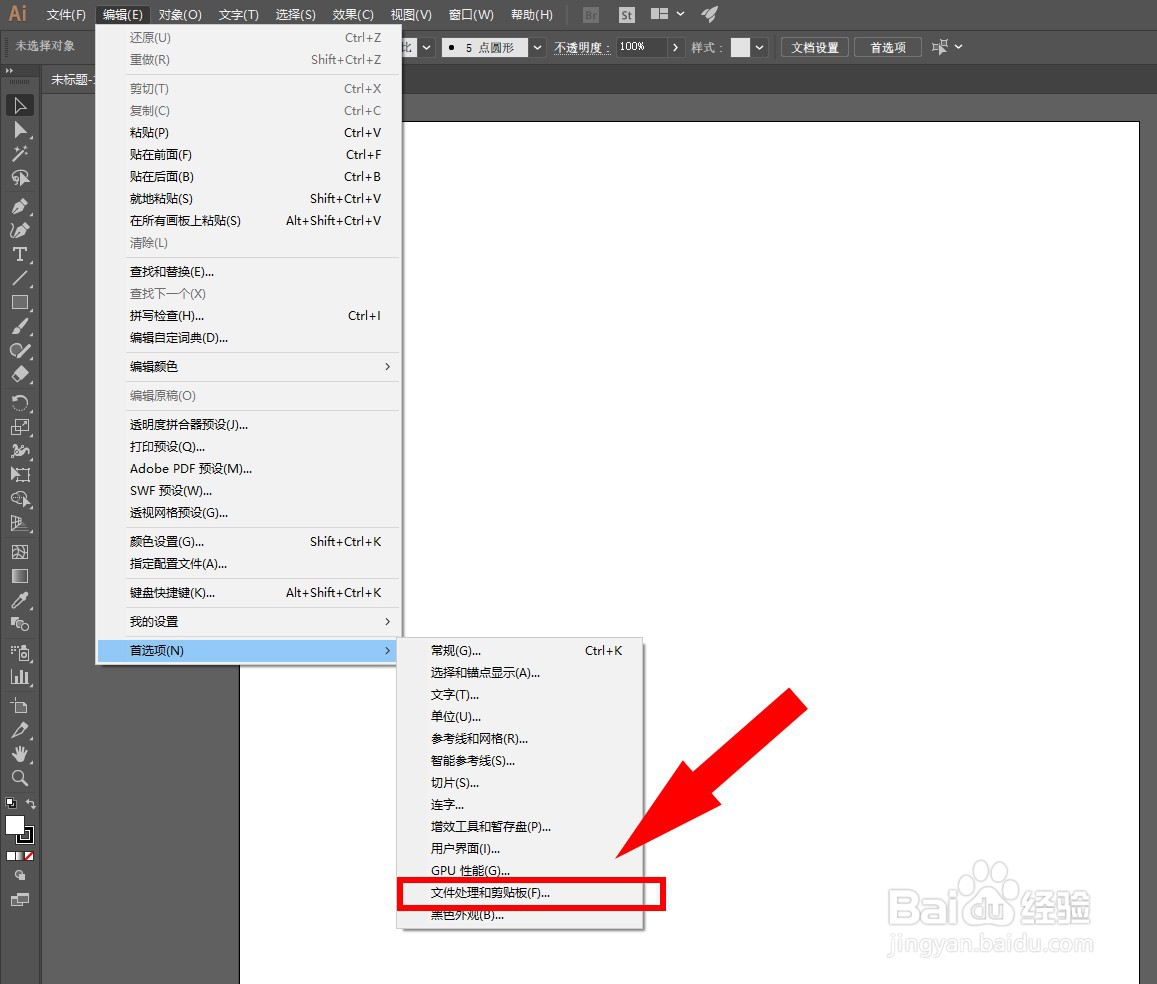Image resolution: width=1157 pixels, height=984 pixels.
Task: Choose 键盘快捷键(K)... menu item
Action: click(249, 593)
